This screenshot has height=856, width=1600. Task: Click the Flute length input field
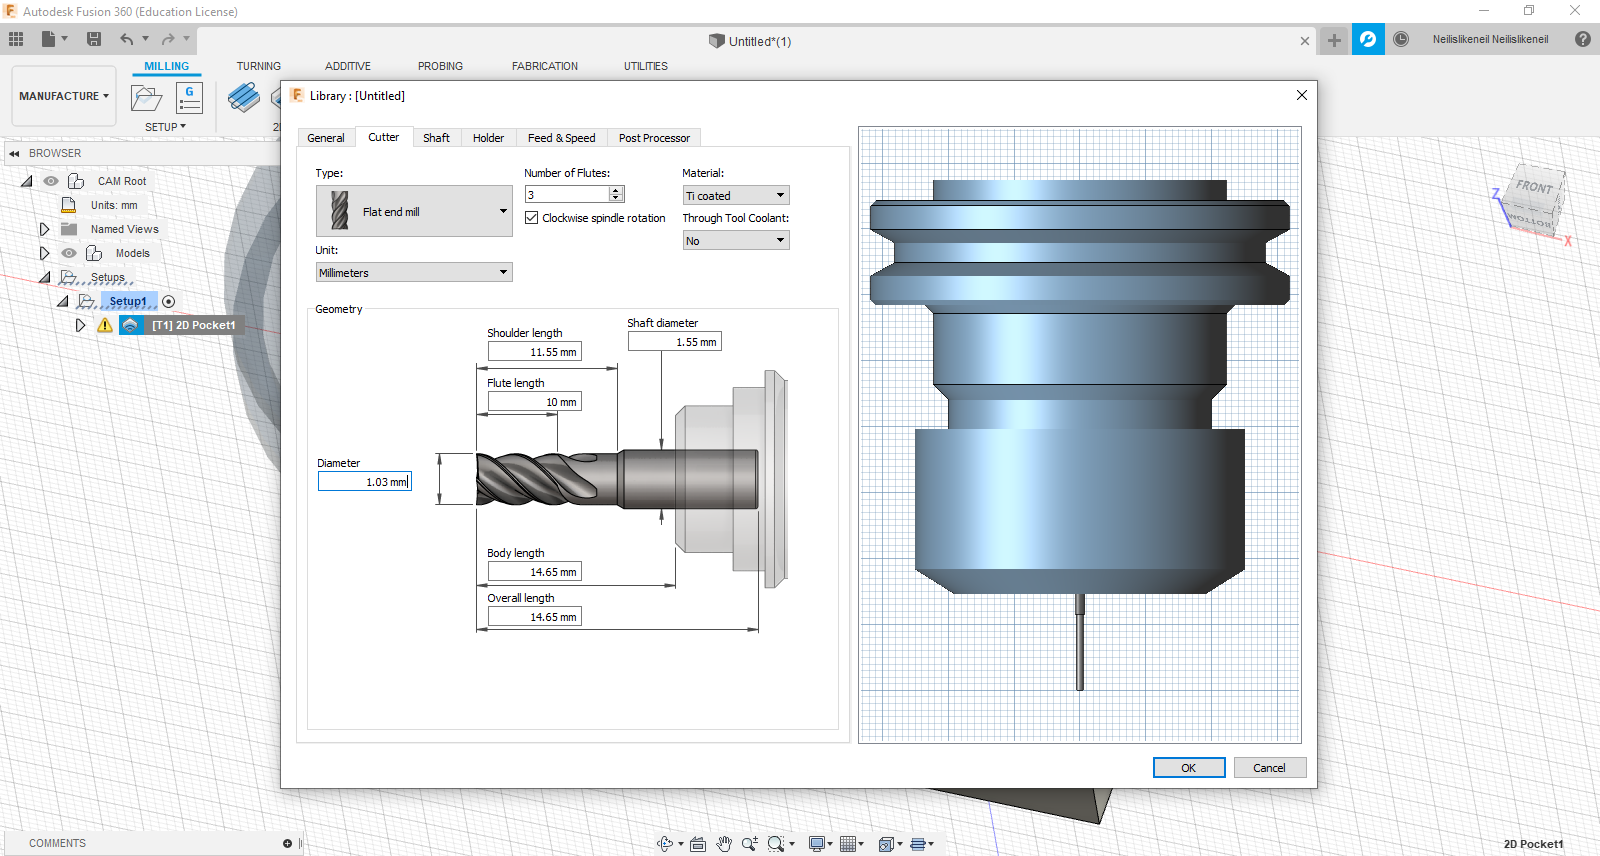pos(534,401)
